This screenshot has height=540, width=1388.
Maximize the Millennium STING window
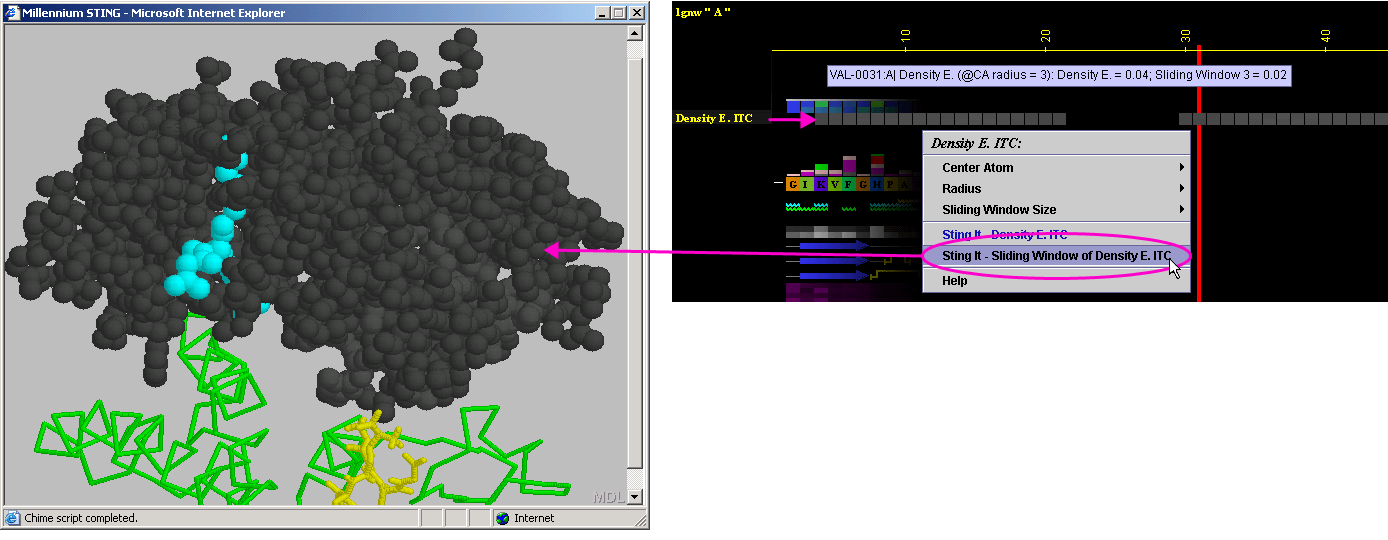pyautogui.click(x=618, y=13)
